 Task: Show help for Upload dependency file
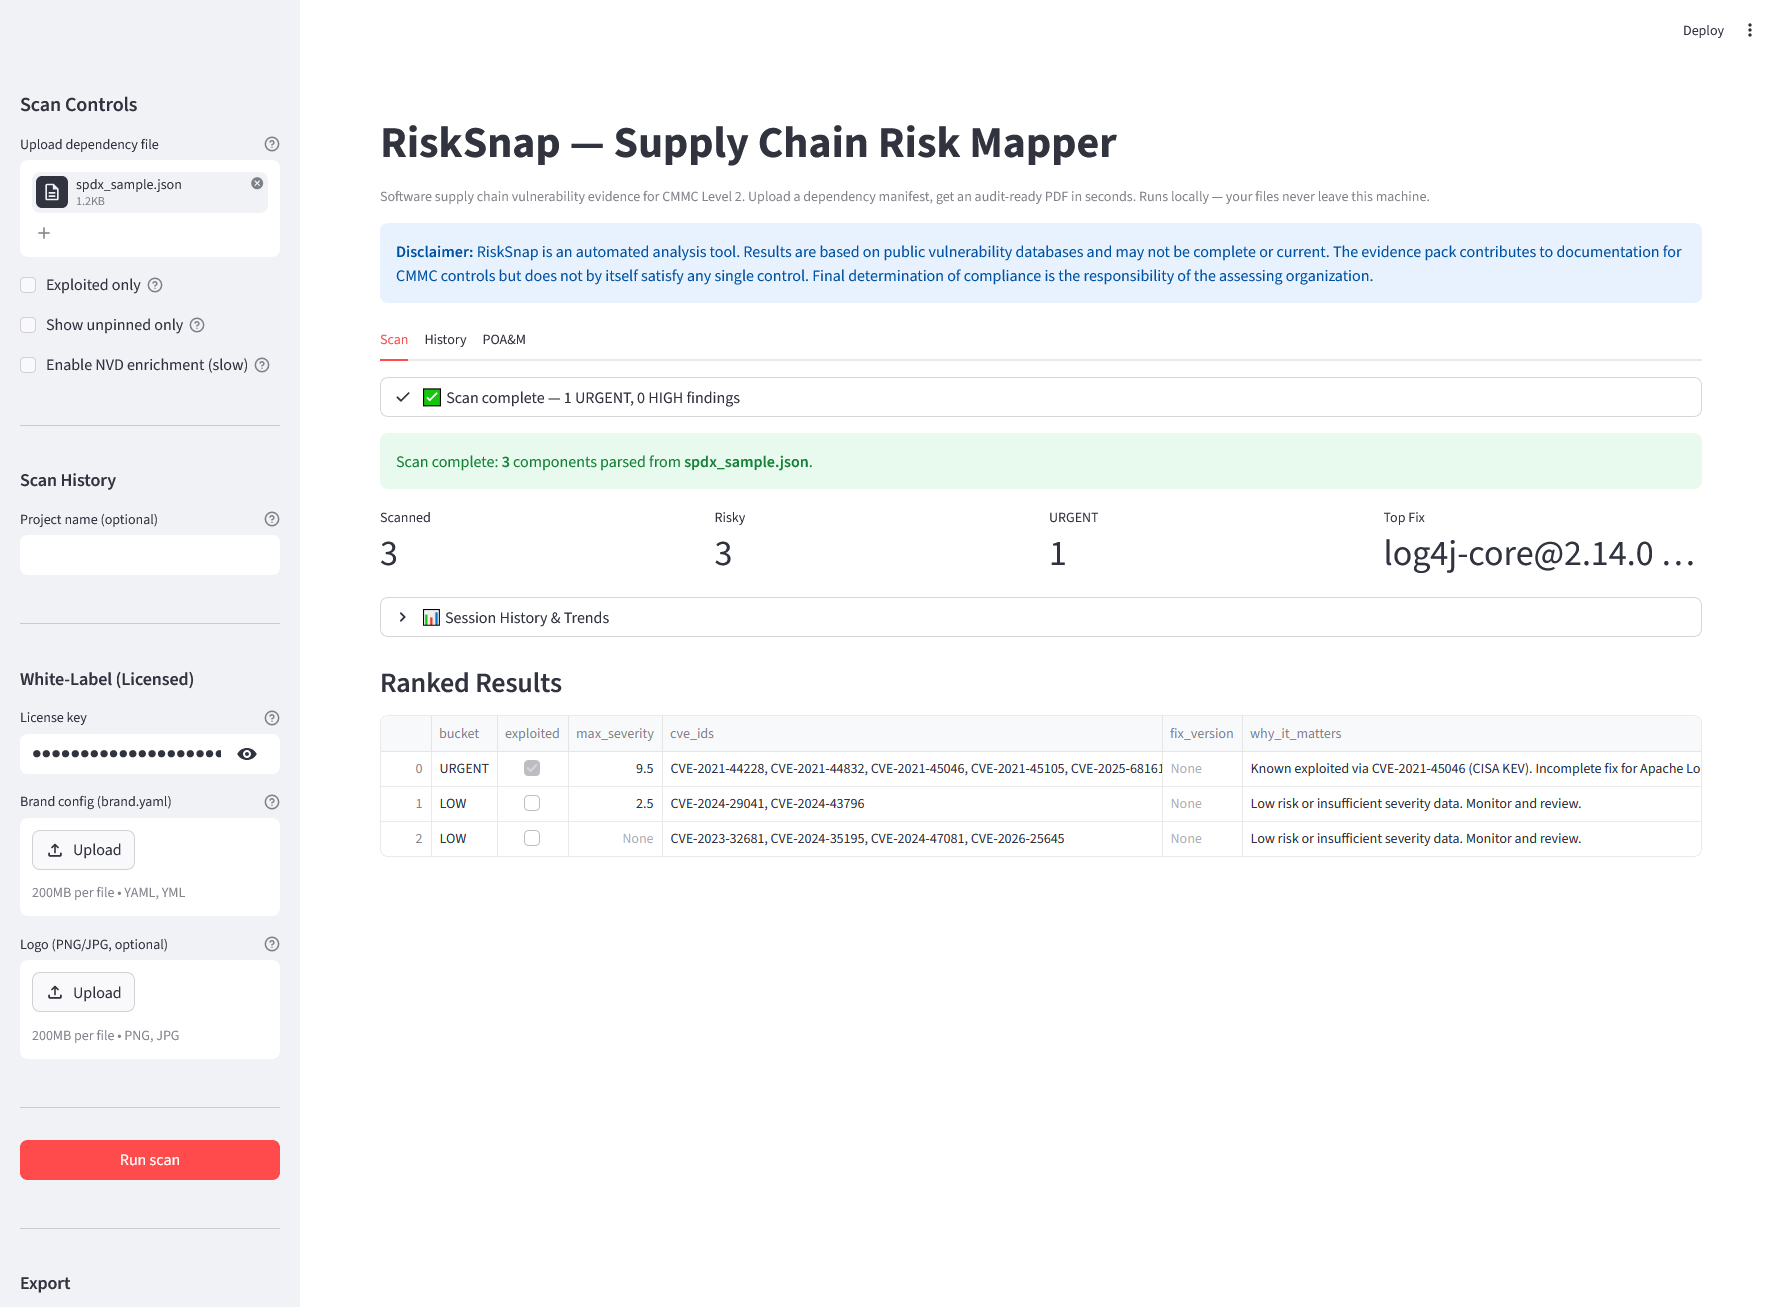coord(272,144)
